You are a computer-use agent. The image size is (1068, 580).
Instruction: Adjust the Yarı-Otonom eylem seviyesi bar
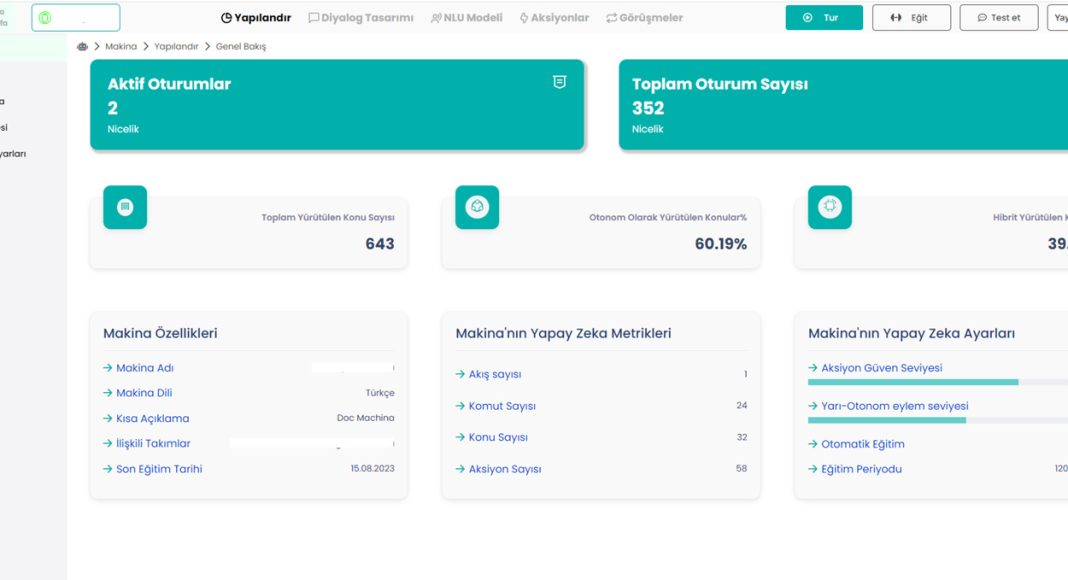[x=938, y=421]
